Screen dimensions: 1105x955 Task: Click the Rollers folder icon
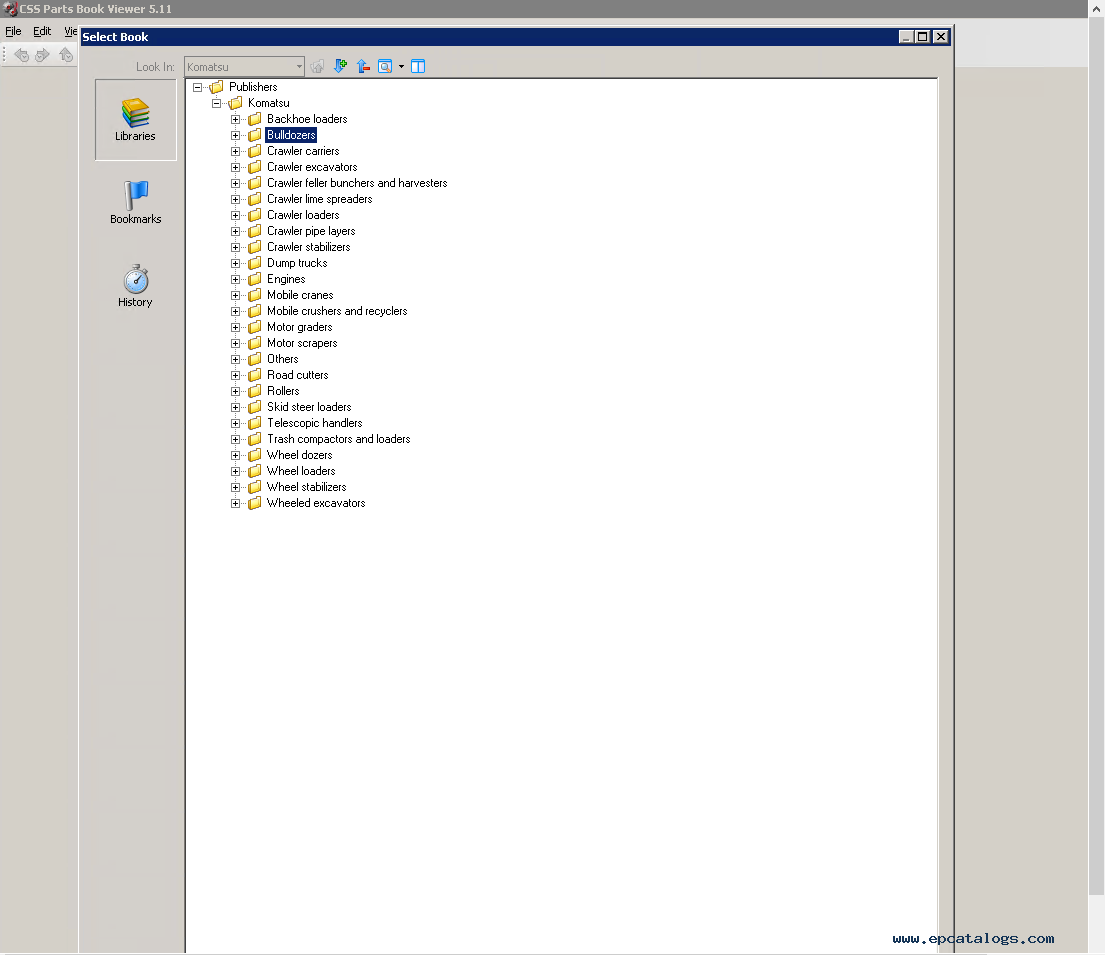pyautogui.click(x=255, y=391)
